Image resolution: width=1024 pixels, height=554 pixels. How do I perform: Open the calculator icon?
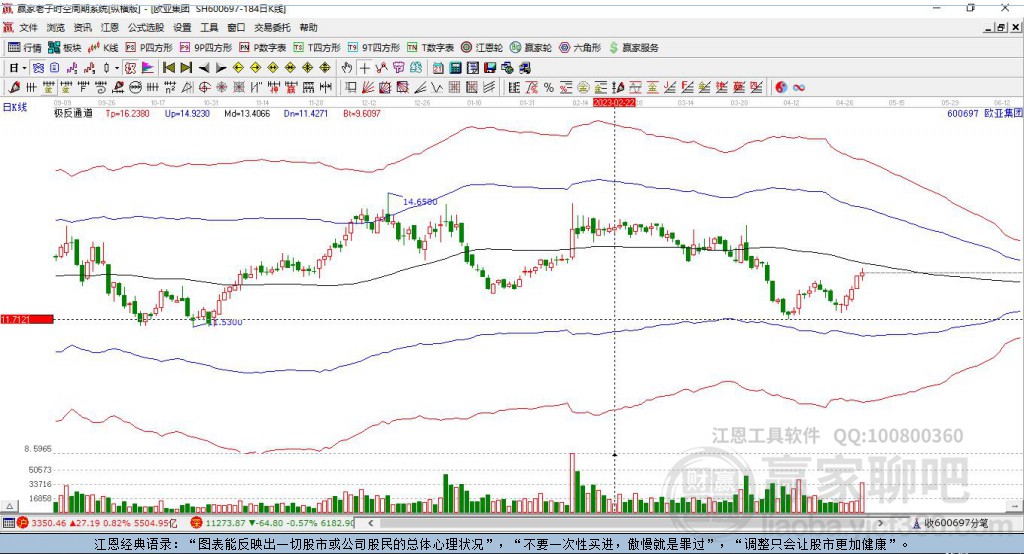(x=455, y=68)
